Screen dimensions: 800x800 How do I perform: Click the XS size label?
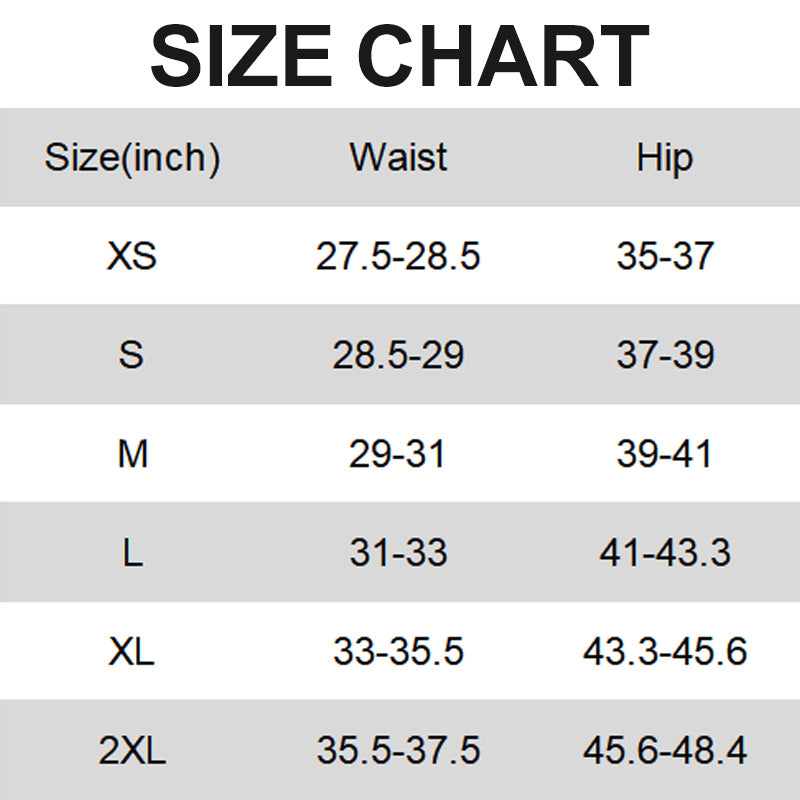coord(132,257)
